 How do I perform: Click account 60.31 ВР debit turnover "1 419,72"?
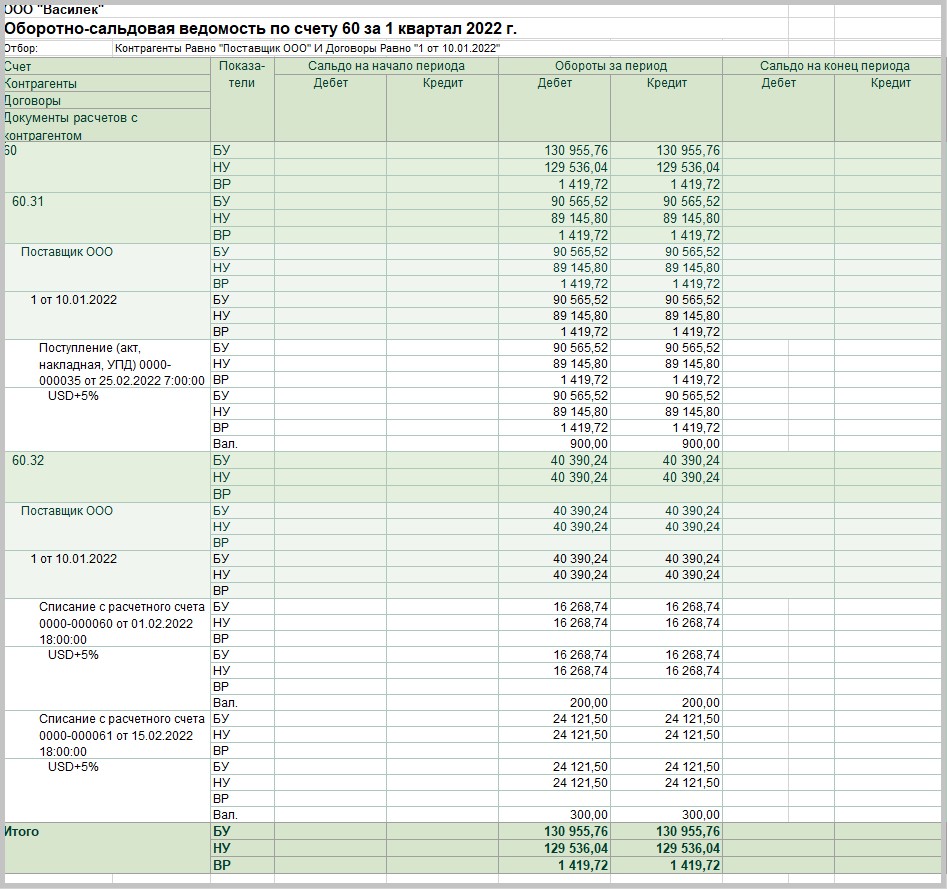(583, 235)
